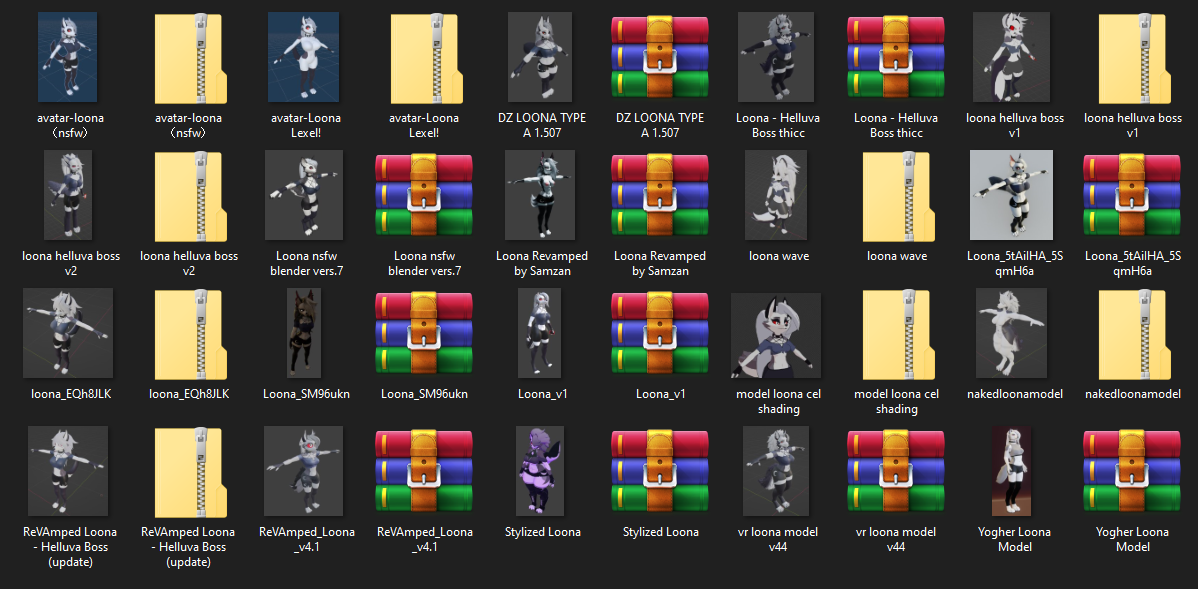
Task: Click the Yogher Loona Model WinRAR archive icon
Action: pyautogui.click(x=1132, y=471)
